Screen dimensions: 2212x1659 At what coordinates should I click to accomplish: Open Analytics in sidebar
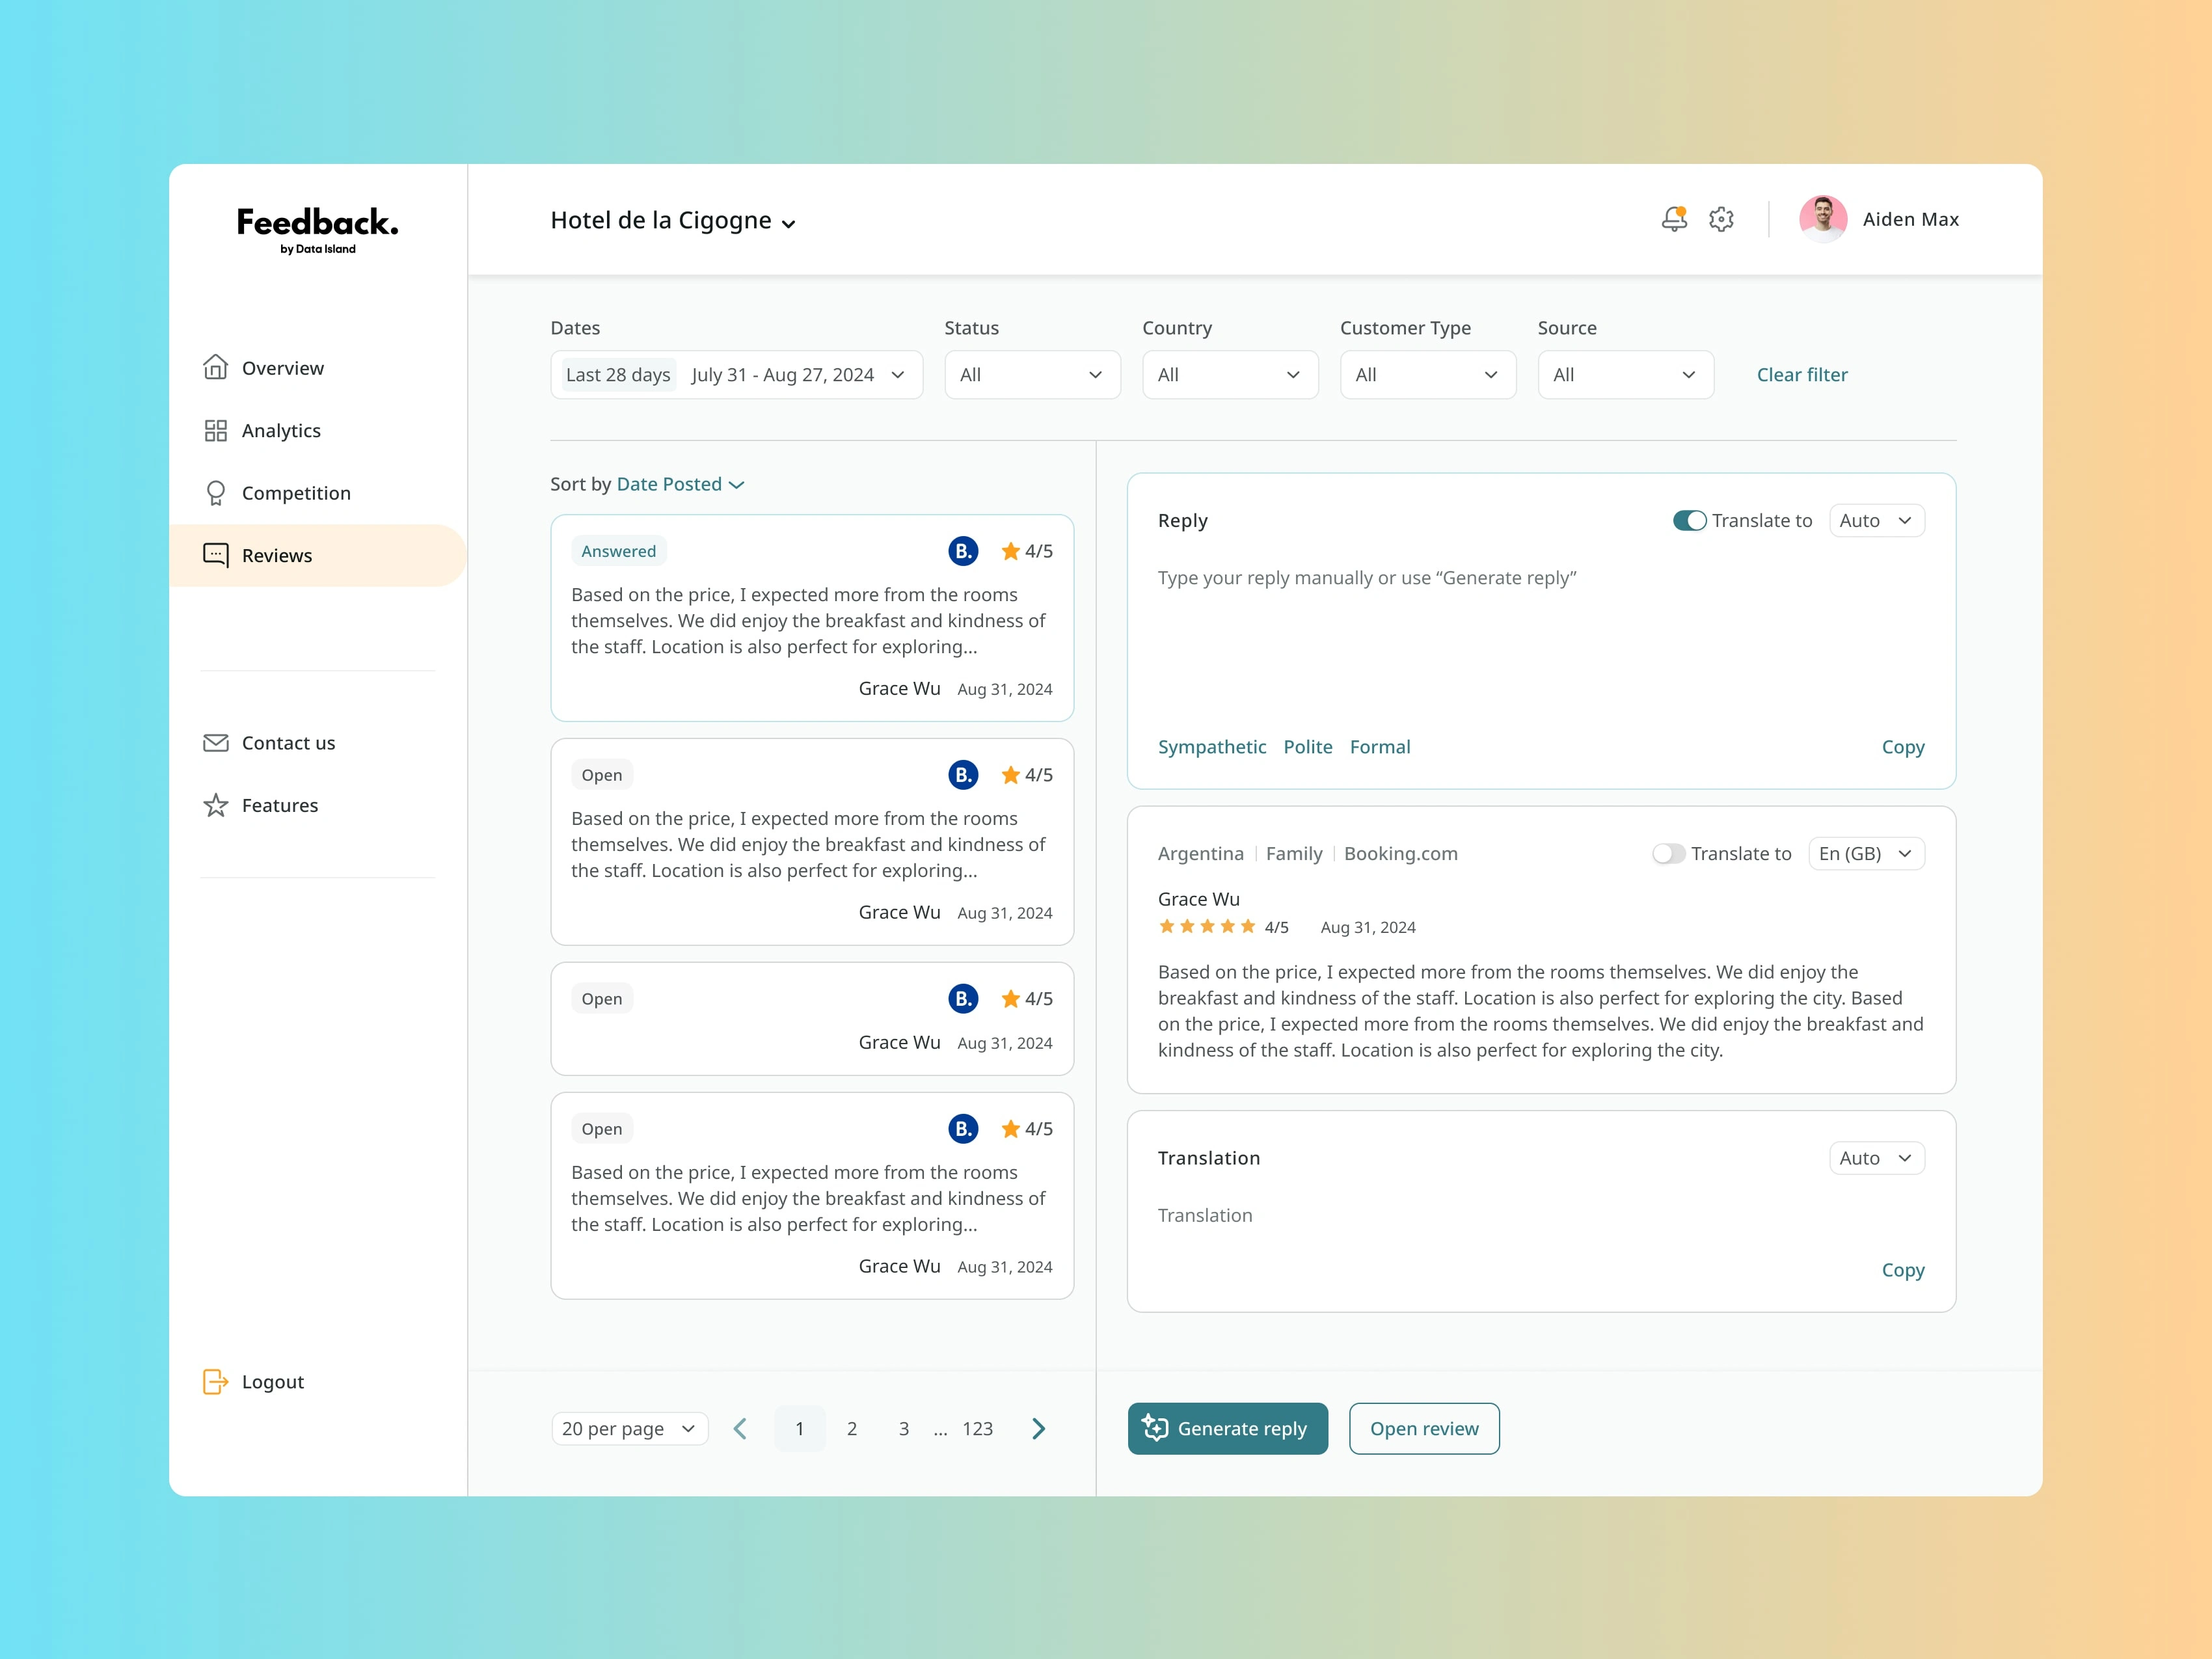[x=281, y=430]
